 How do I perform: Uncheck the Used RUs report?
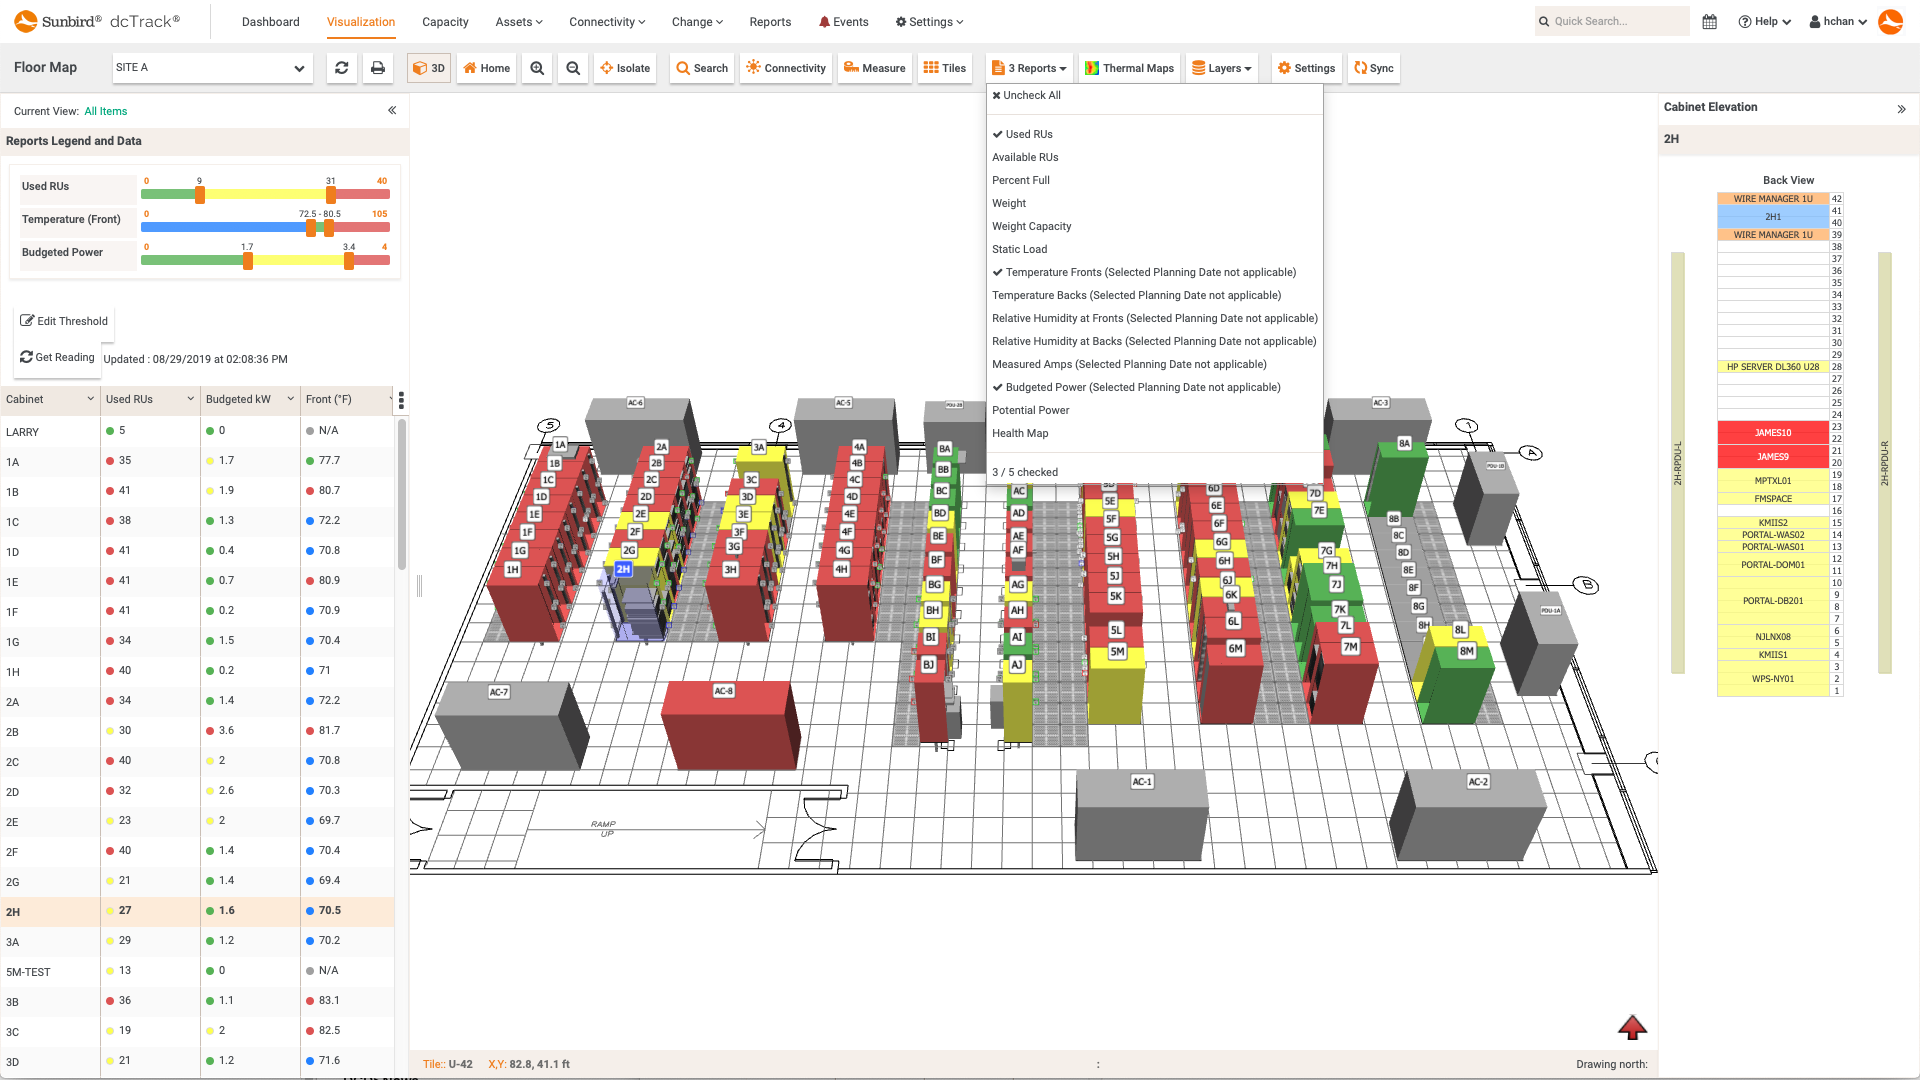(1029, 133)
